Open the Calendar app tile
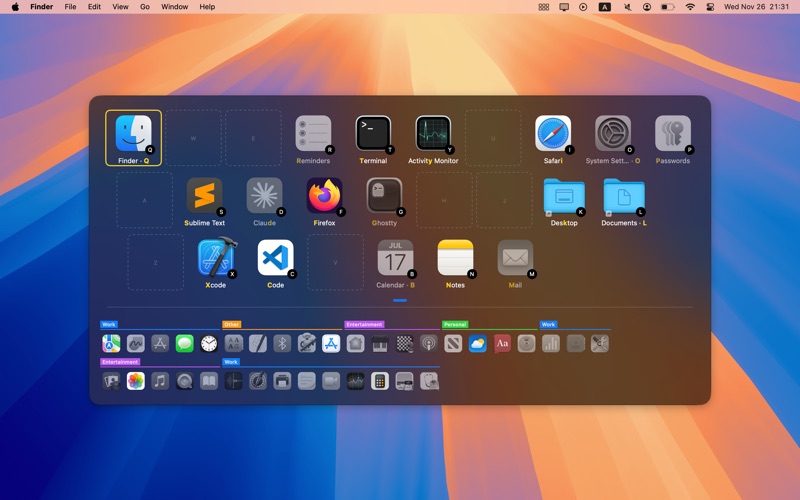The image size is (800, 500). [395, 262]
